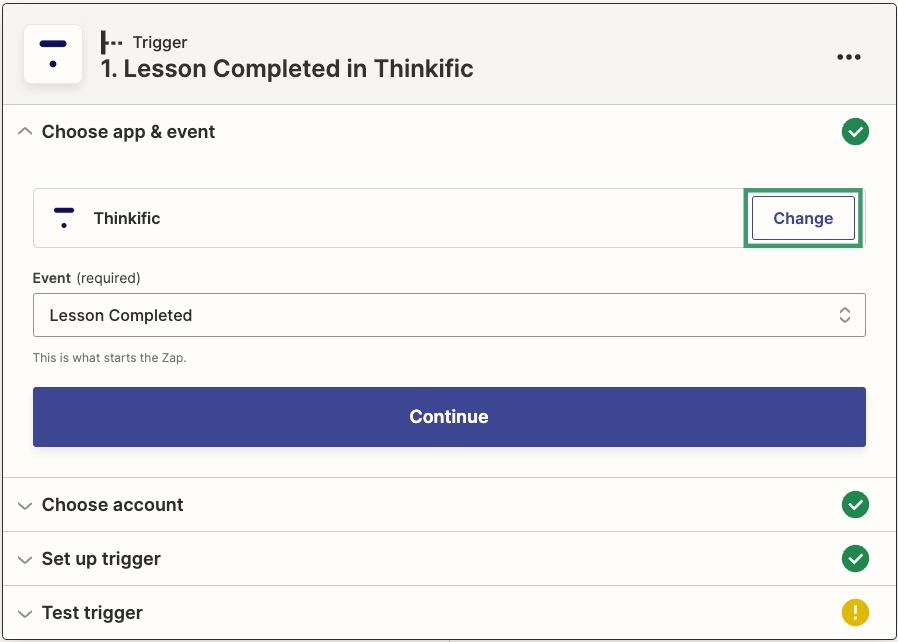Expand the Choose account section chevron
The height and width of the screenshot is (642, 898).
25,506
